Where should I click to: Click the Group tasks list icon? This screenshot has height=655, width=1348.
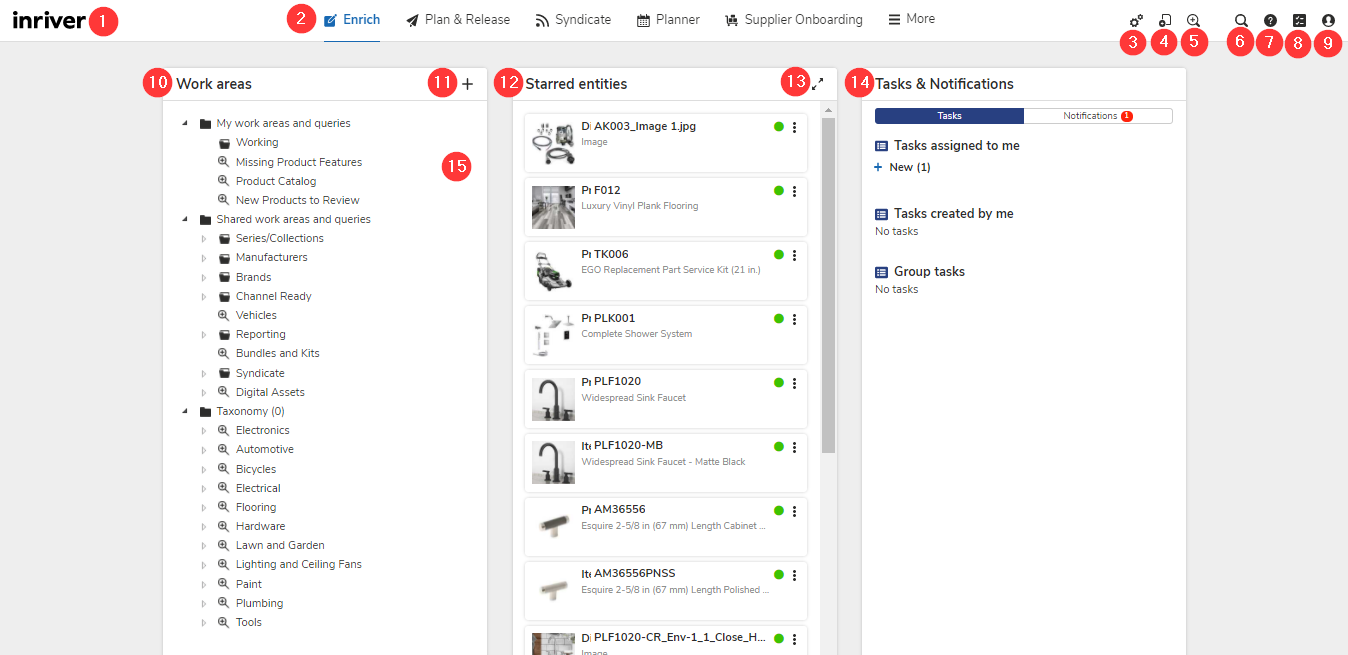coord(881,272)
